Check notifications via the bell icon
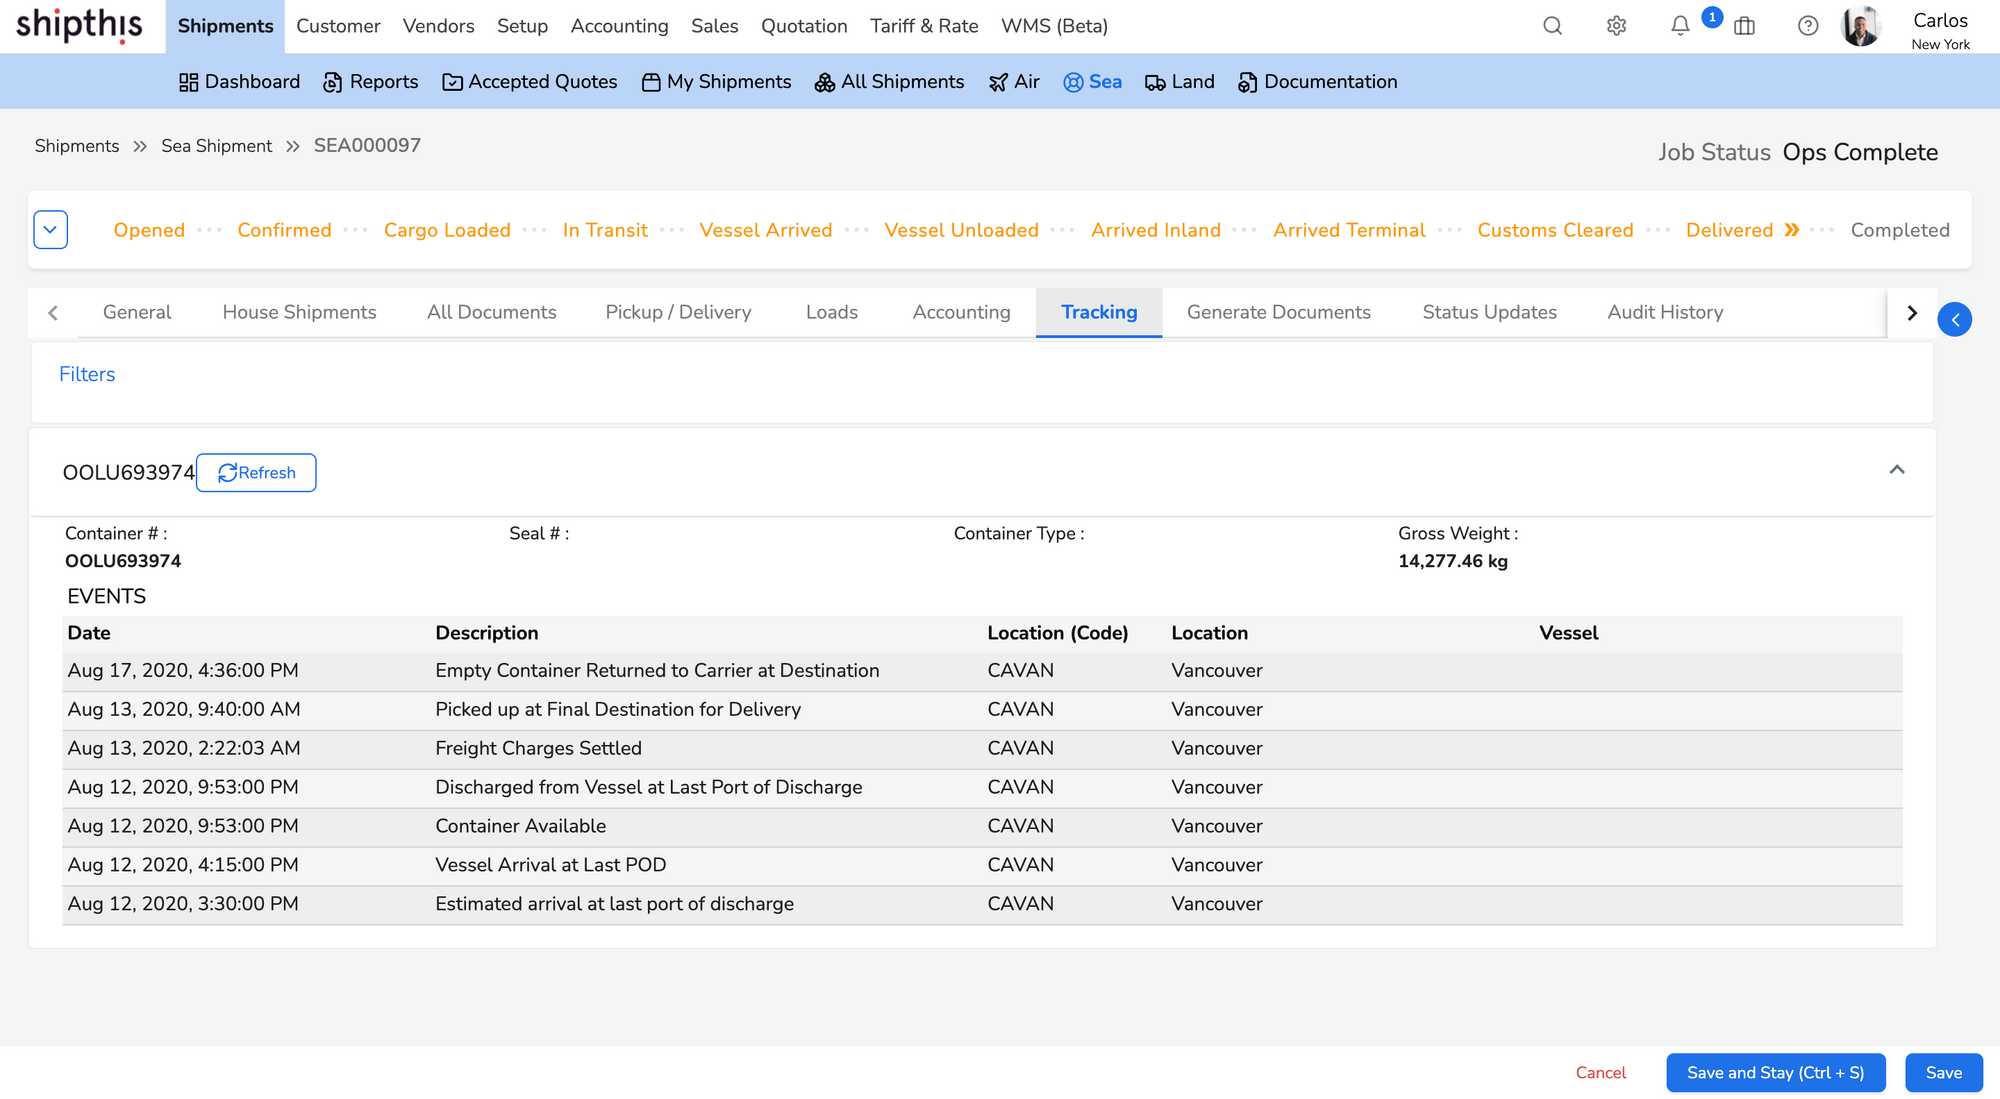The image size is (2000, 1099). coord(1679,26)
